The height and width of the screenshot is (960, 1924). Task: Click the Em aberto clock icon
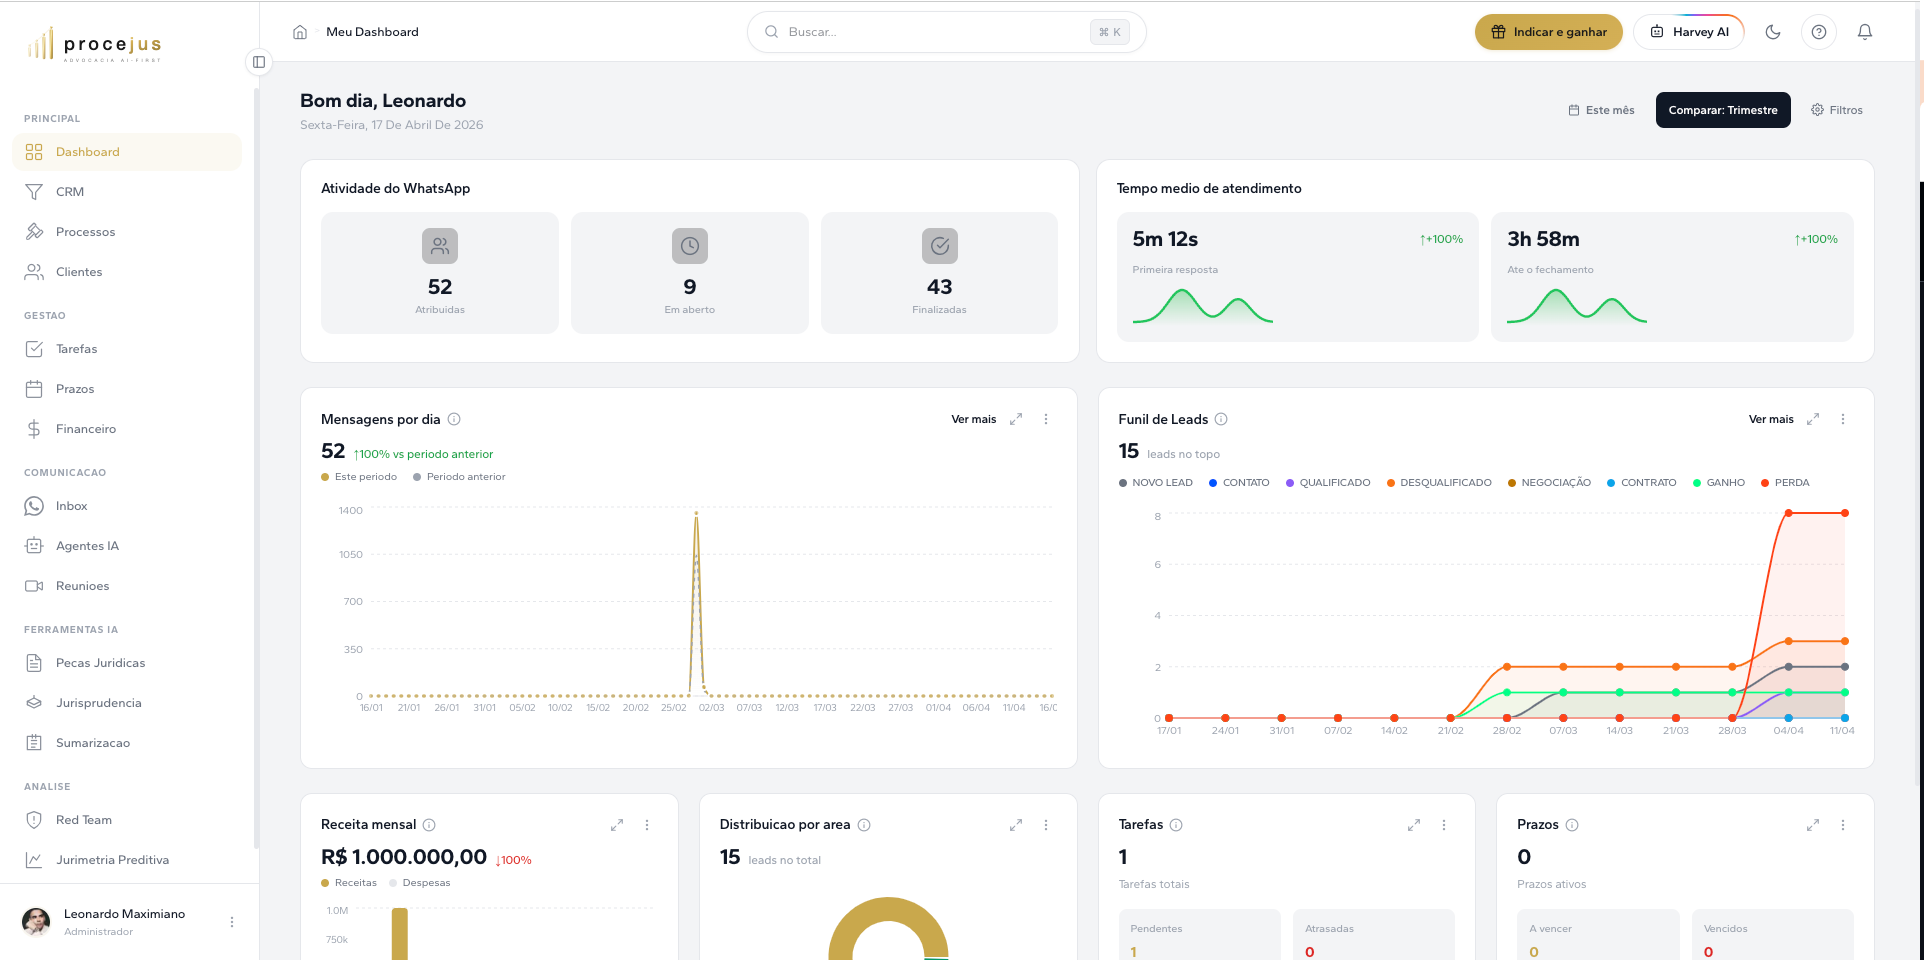[x=690, y=246]
